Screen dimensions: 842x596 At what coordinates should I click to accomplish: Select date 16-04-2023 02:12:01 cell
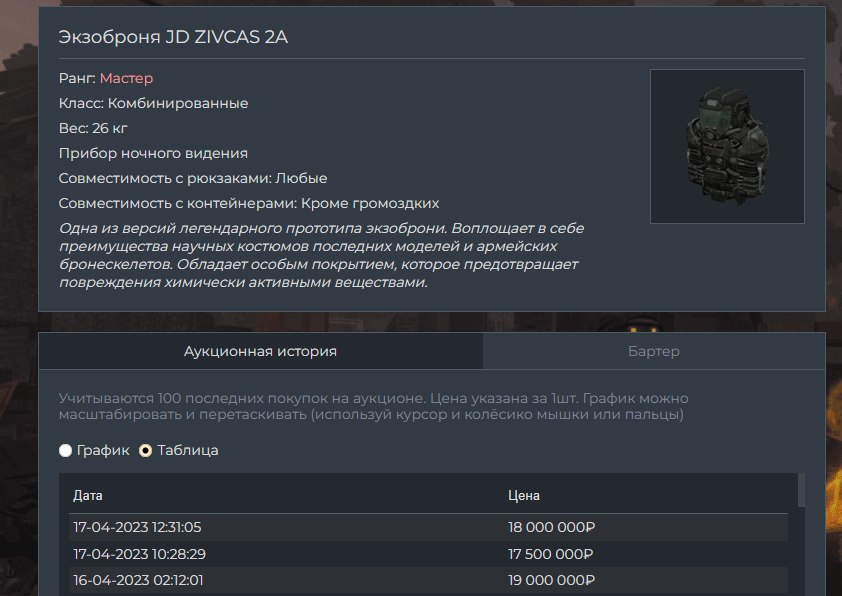pyautogui.click(x=138, y=580)
